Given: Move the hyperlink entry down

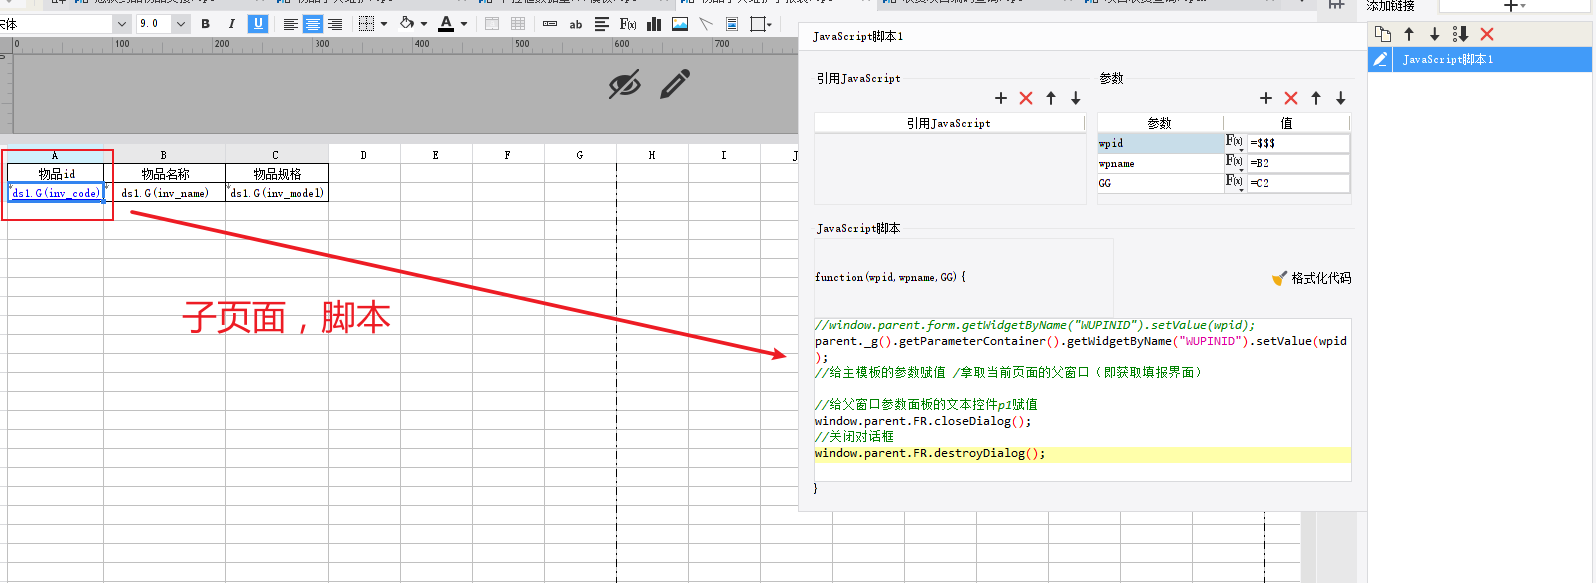Looking at the screenshot, I should tap(1435, 34).
